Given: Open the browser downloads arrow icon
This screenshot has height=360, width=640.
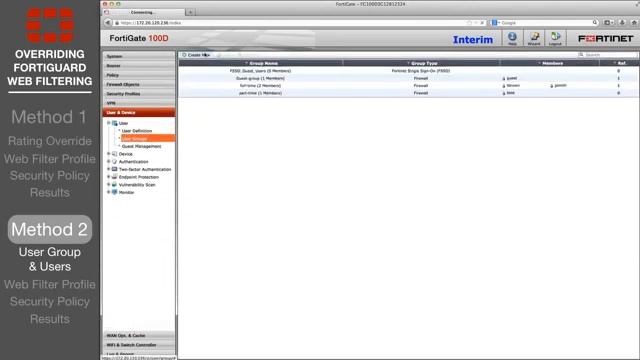Looking at the screenshot, I should 622,23.
